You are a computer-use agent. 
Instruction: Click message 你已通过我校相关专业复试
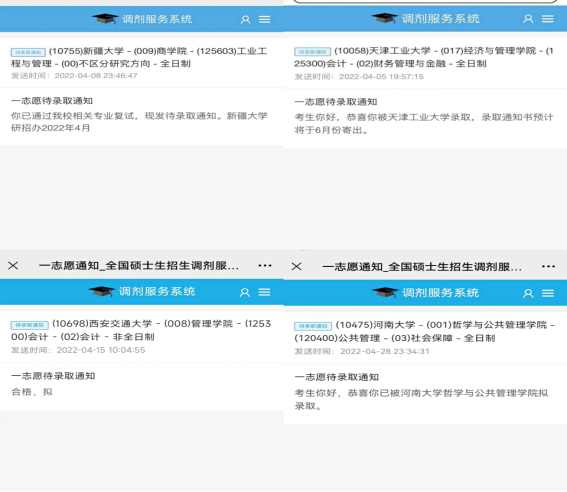(139, 122)
